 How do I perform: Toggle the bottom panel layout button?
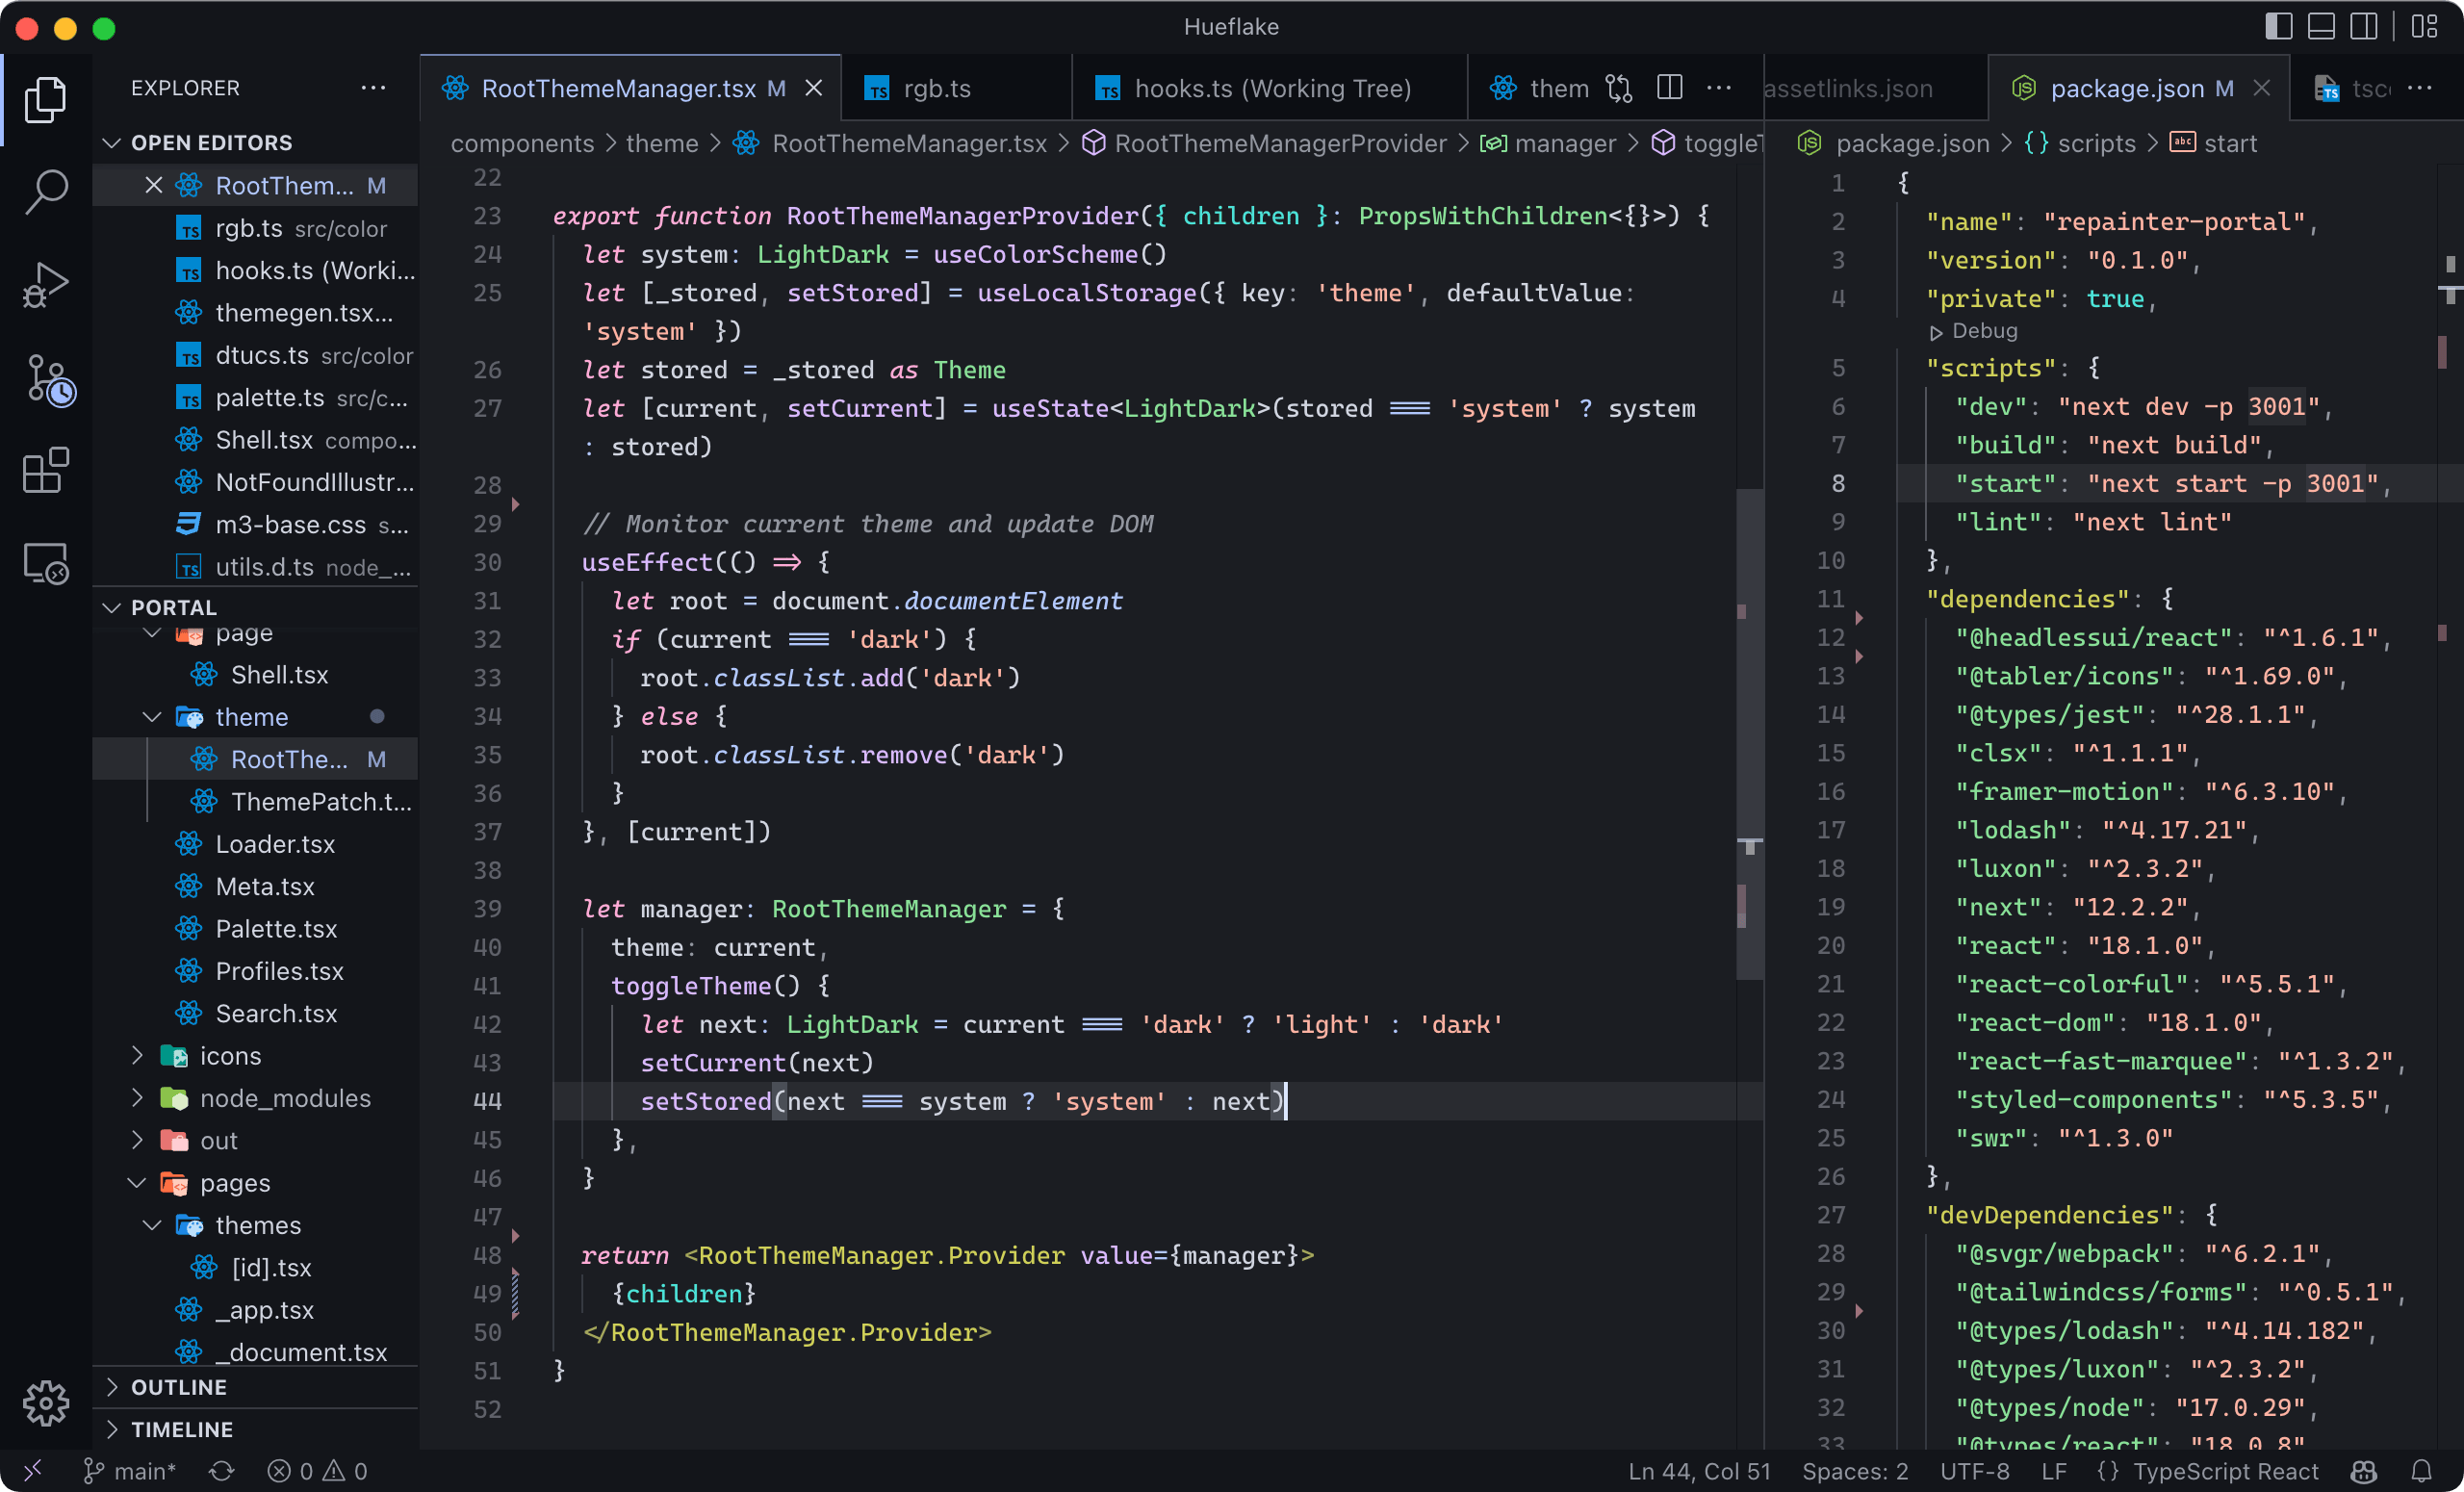pos(2320,26)
